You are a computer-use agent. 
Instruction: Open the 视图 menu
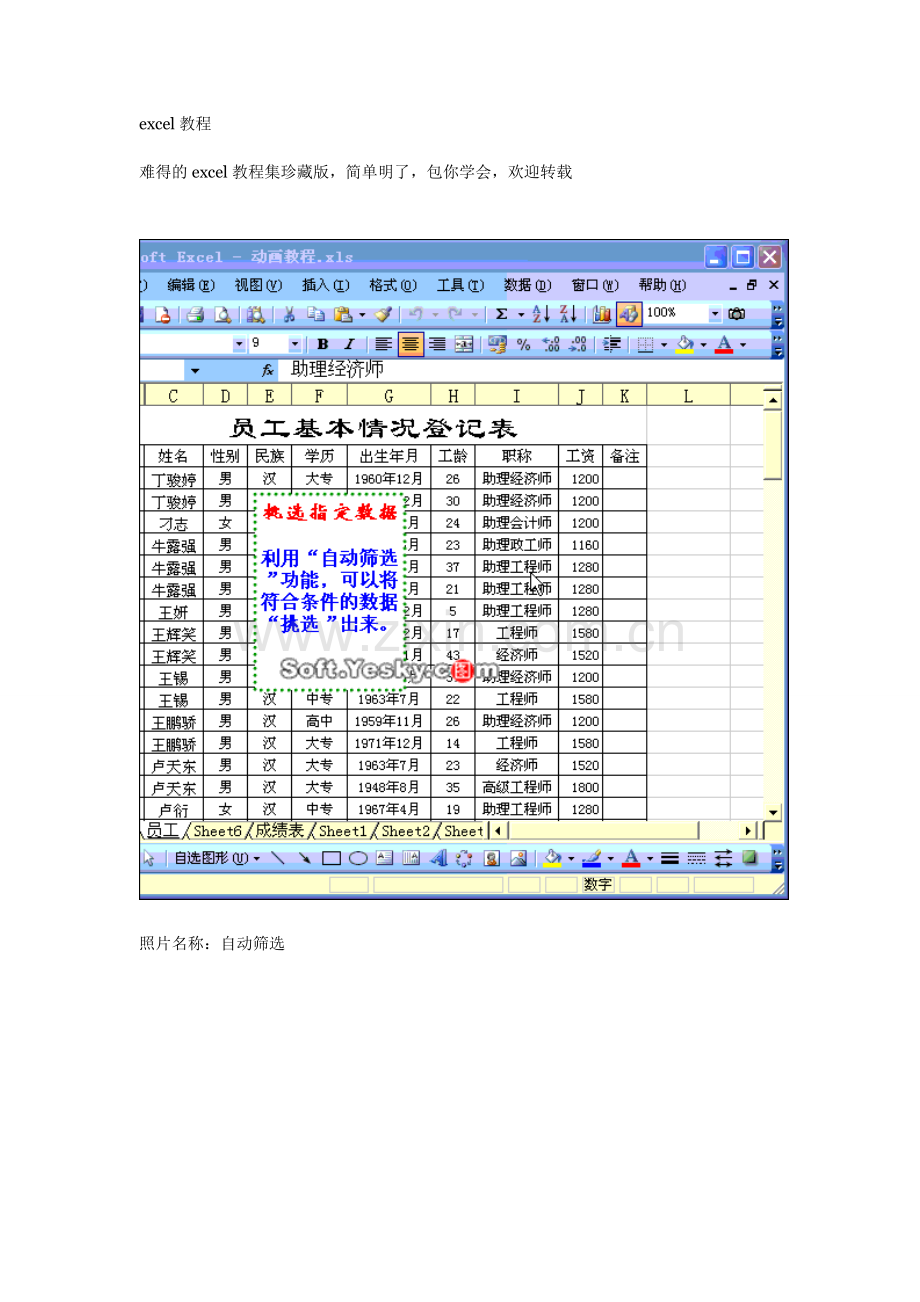258,285
